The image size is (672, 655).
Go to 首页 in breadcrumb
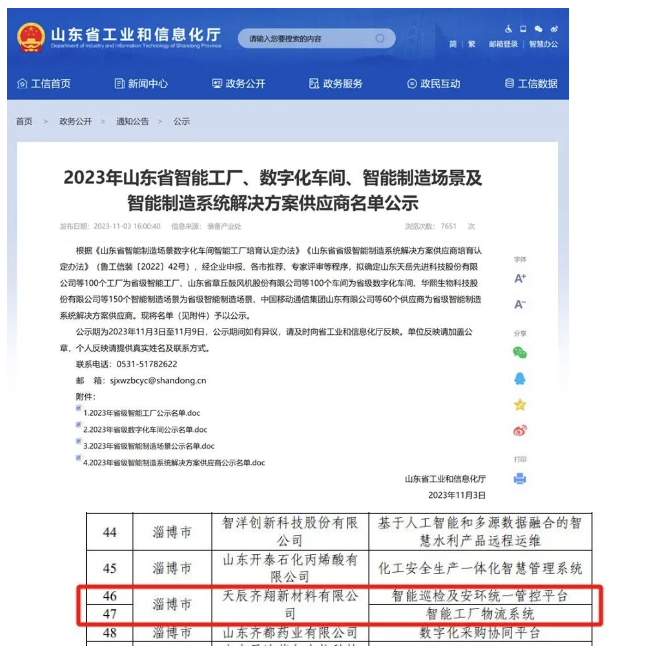coord(24,121)
